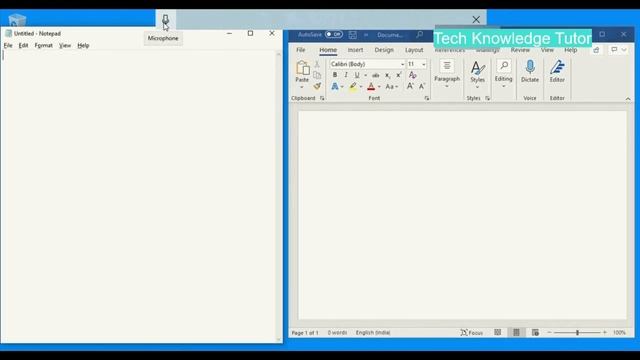640x360 pixels.
Task: Apply Subscript formatting in Word
Action: tap(387, 76)
